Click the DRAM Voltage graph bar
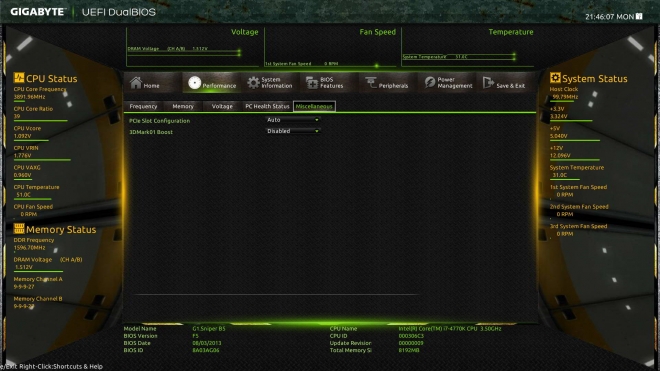The width and height of the screenshot is (660, 371). click(x=184, y=53)
